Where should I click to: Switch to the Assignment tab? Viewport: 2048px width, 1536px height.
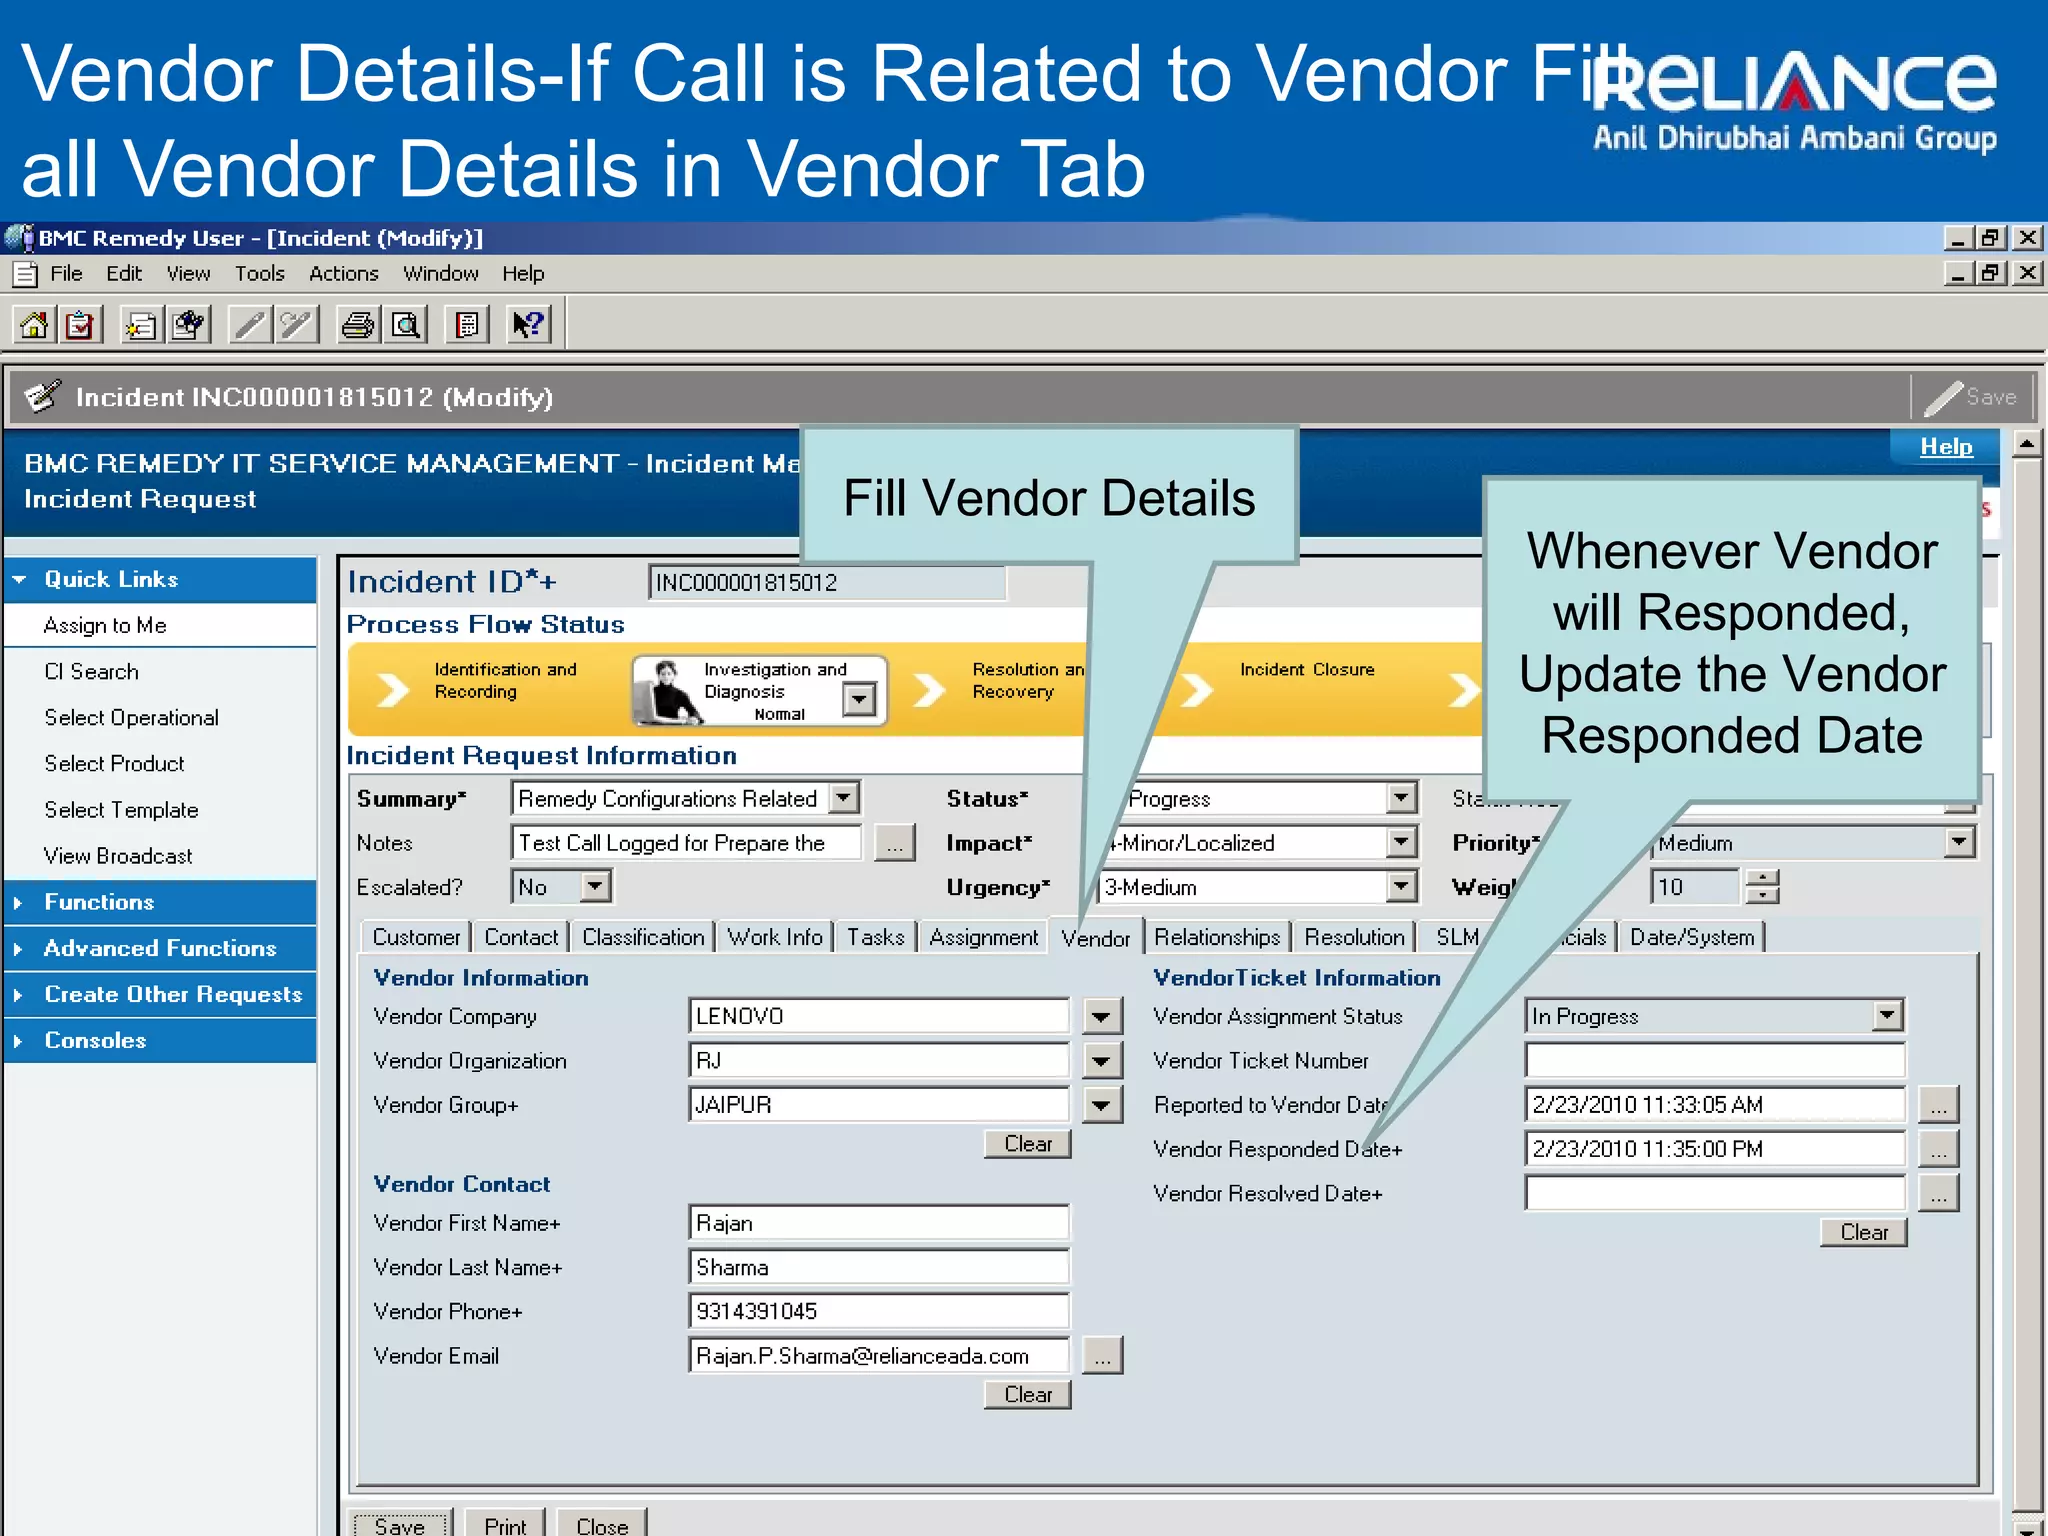pyautogui.click(x=983, y=937)
